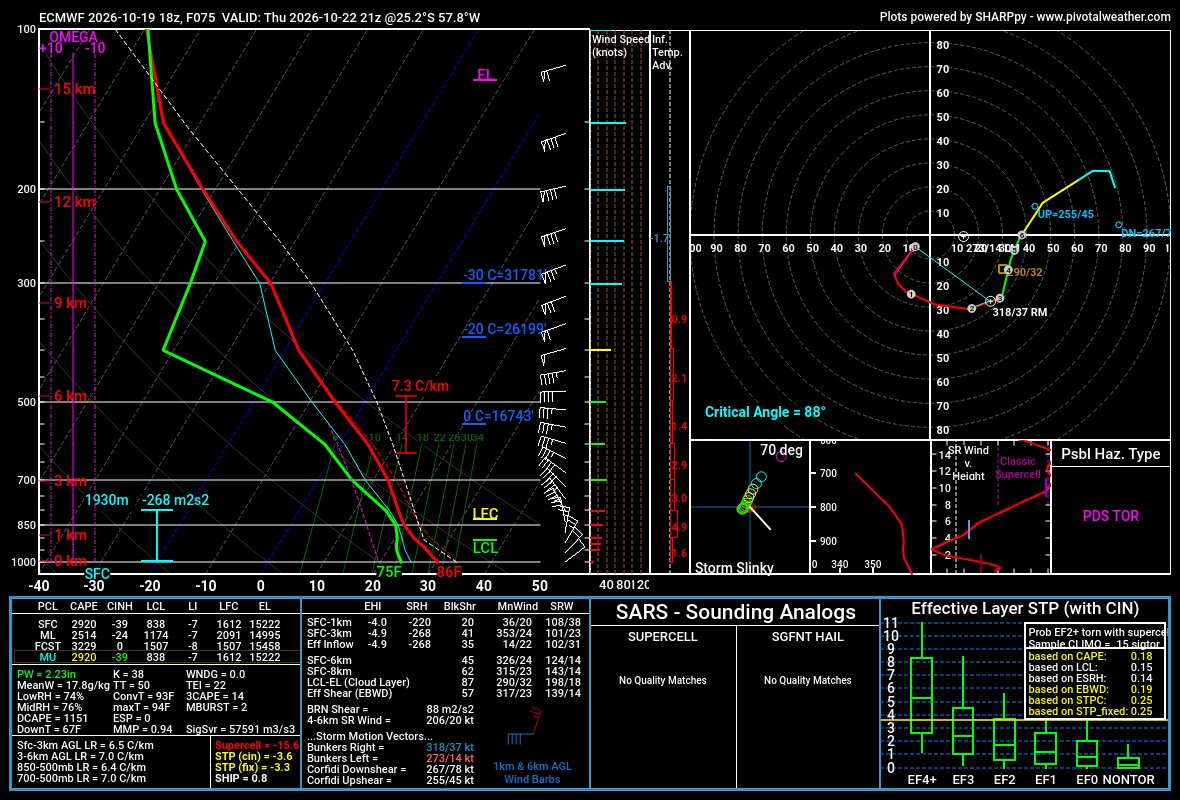Select the highlighted MU parcel row
Image resolution: width=1180 pixels, height=800 pixels.
157,657
